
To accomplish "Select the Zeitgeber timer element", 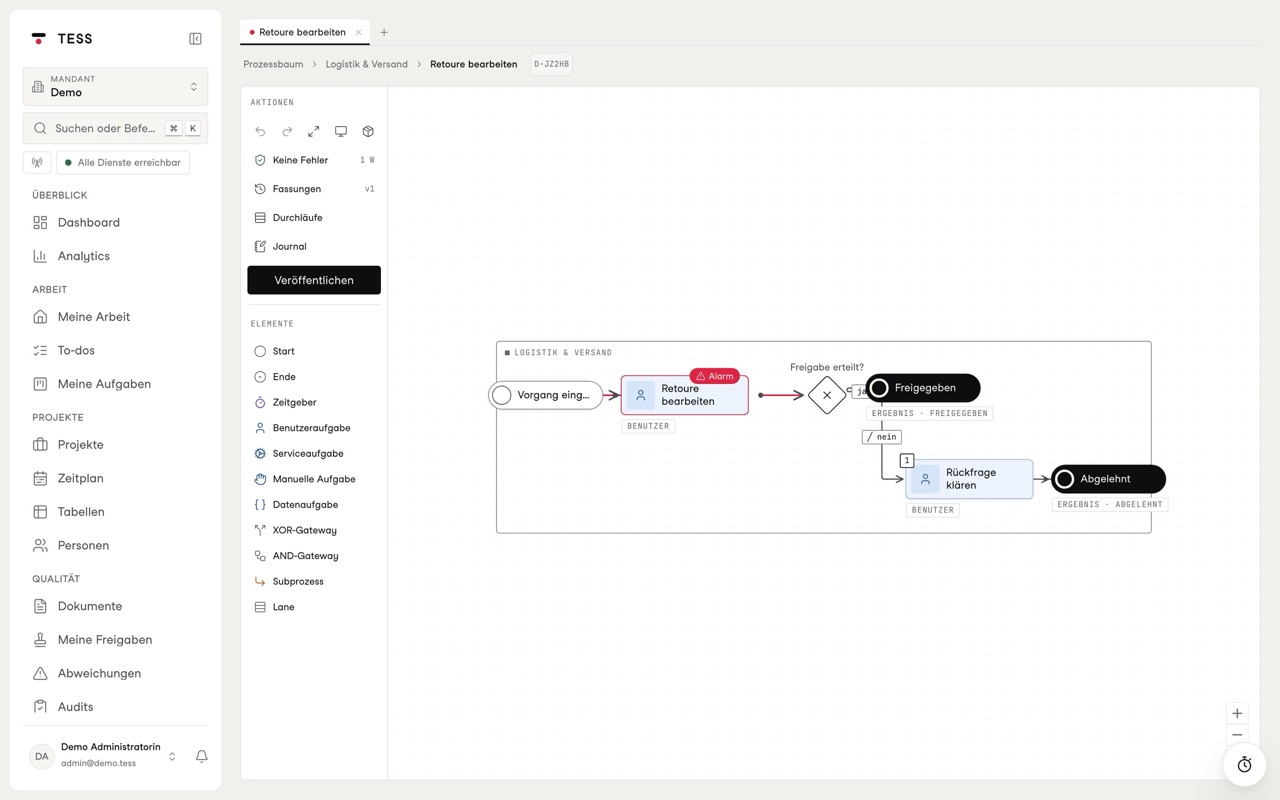I will (x=314, y=402).
